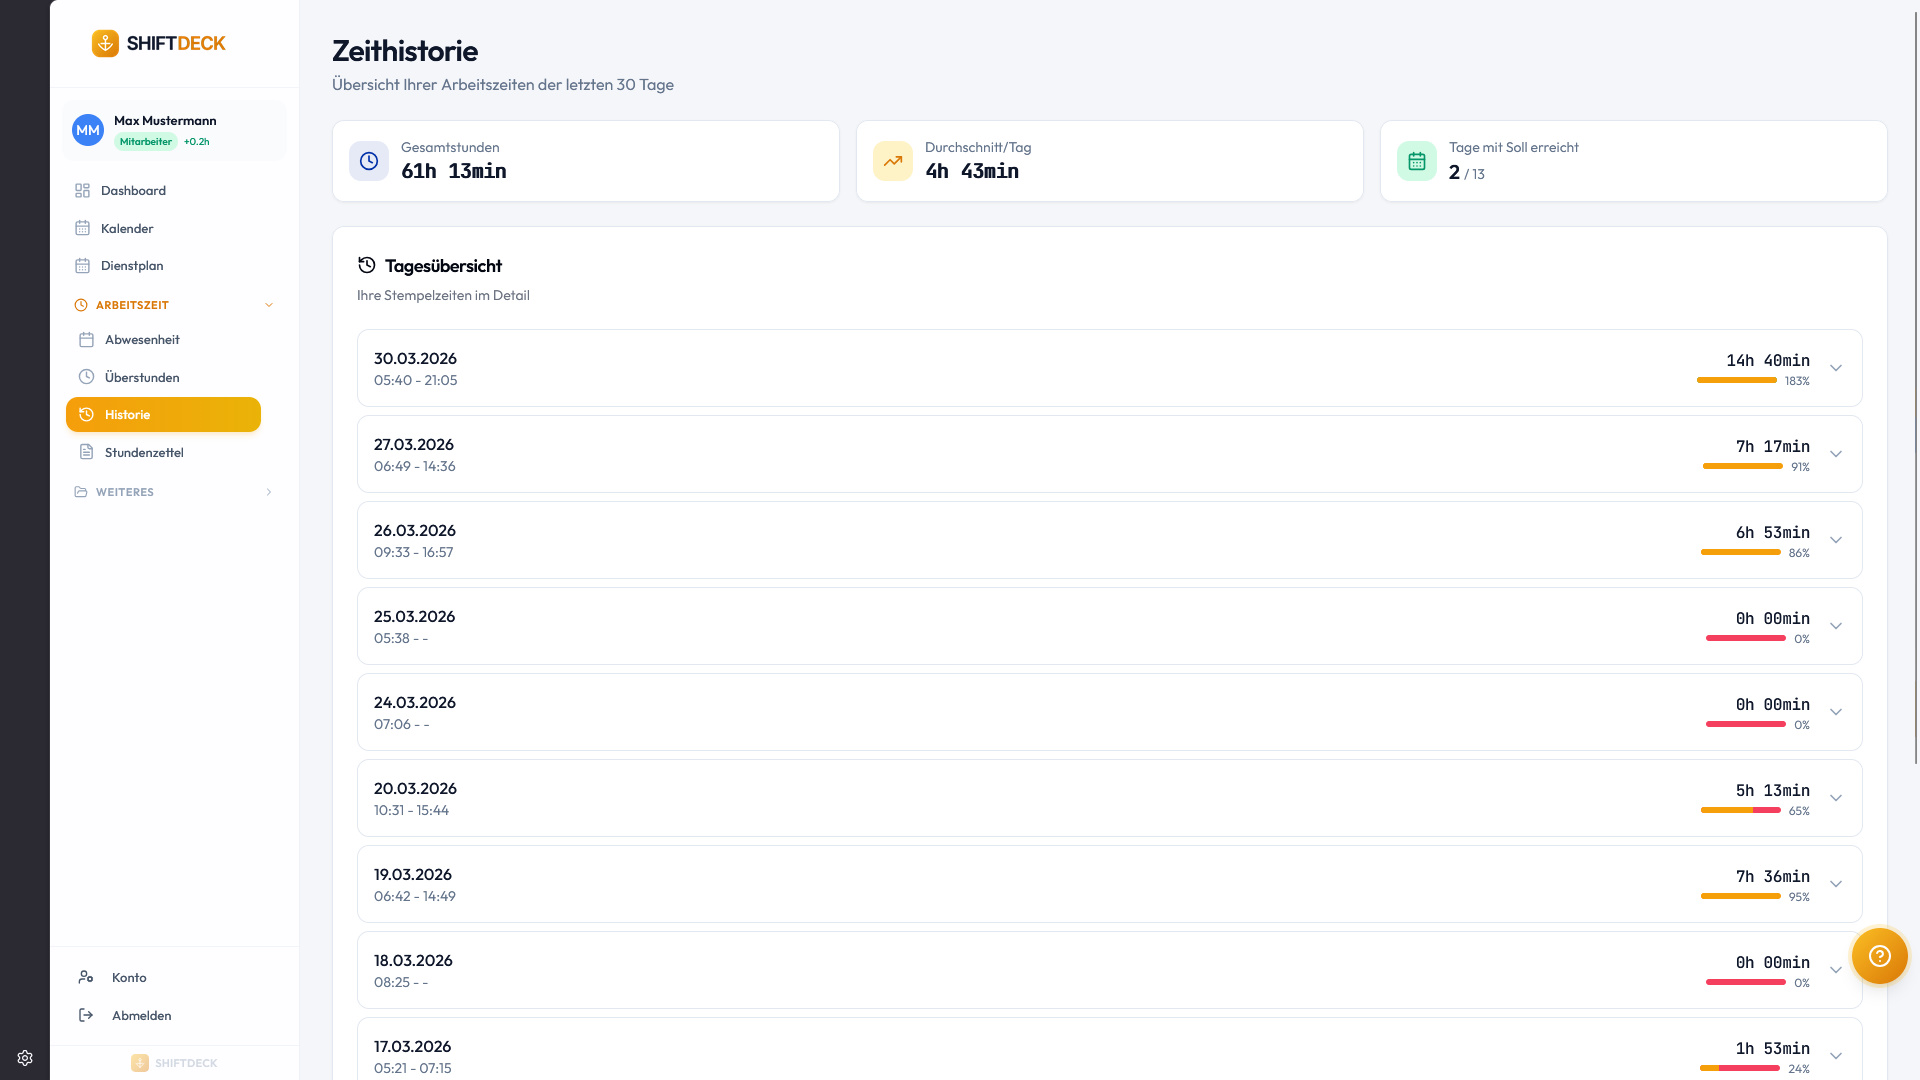The image size is (1920, 1080).
Task: Expand the 30.03.2026 entry chevron
Action: click(1836, 368)
